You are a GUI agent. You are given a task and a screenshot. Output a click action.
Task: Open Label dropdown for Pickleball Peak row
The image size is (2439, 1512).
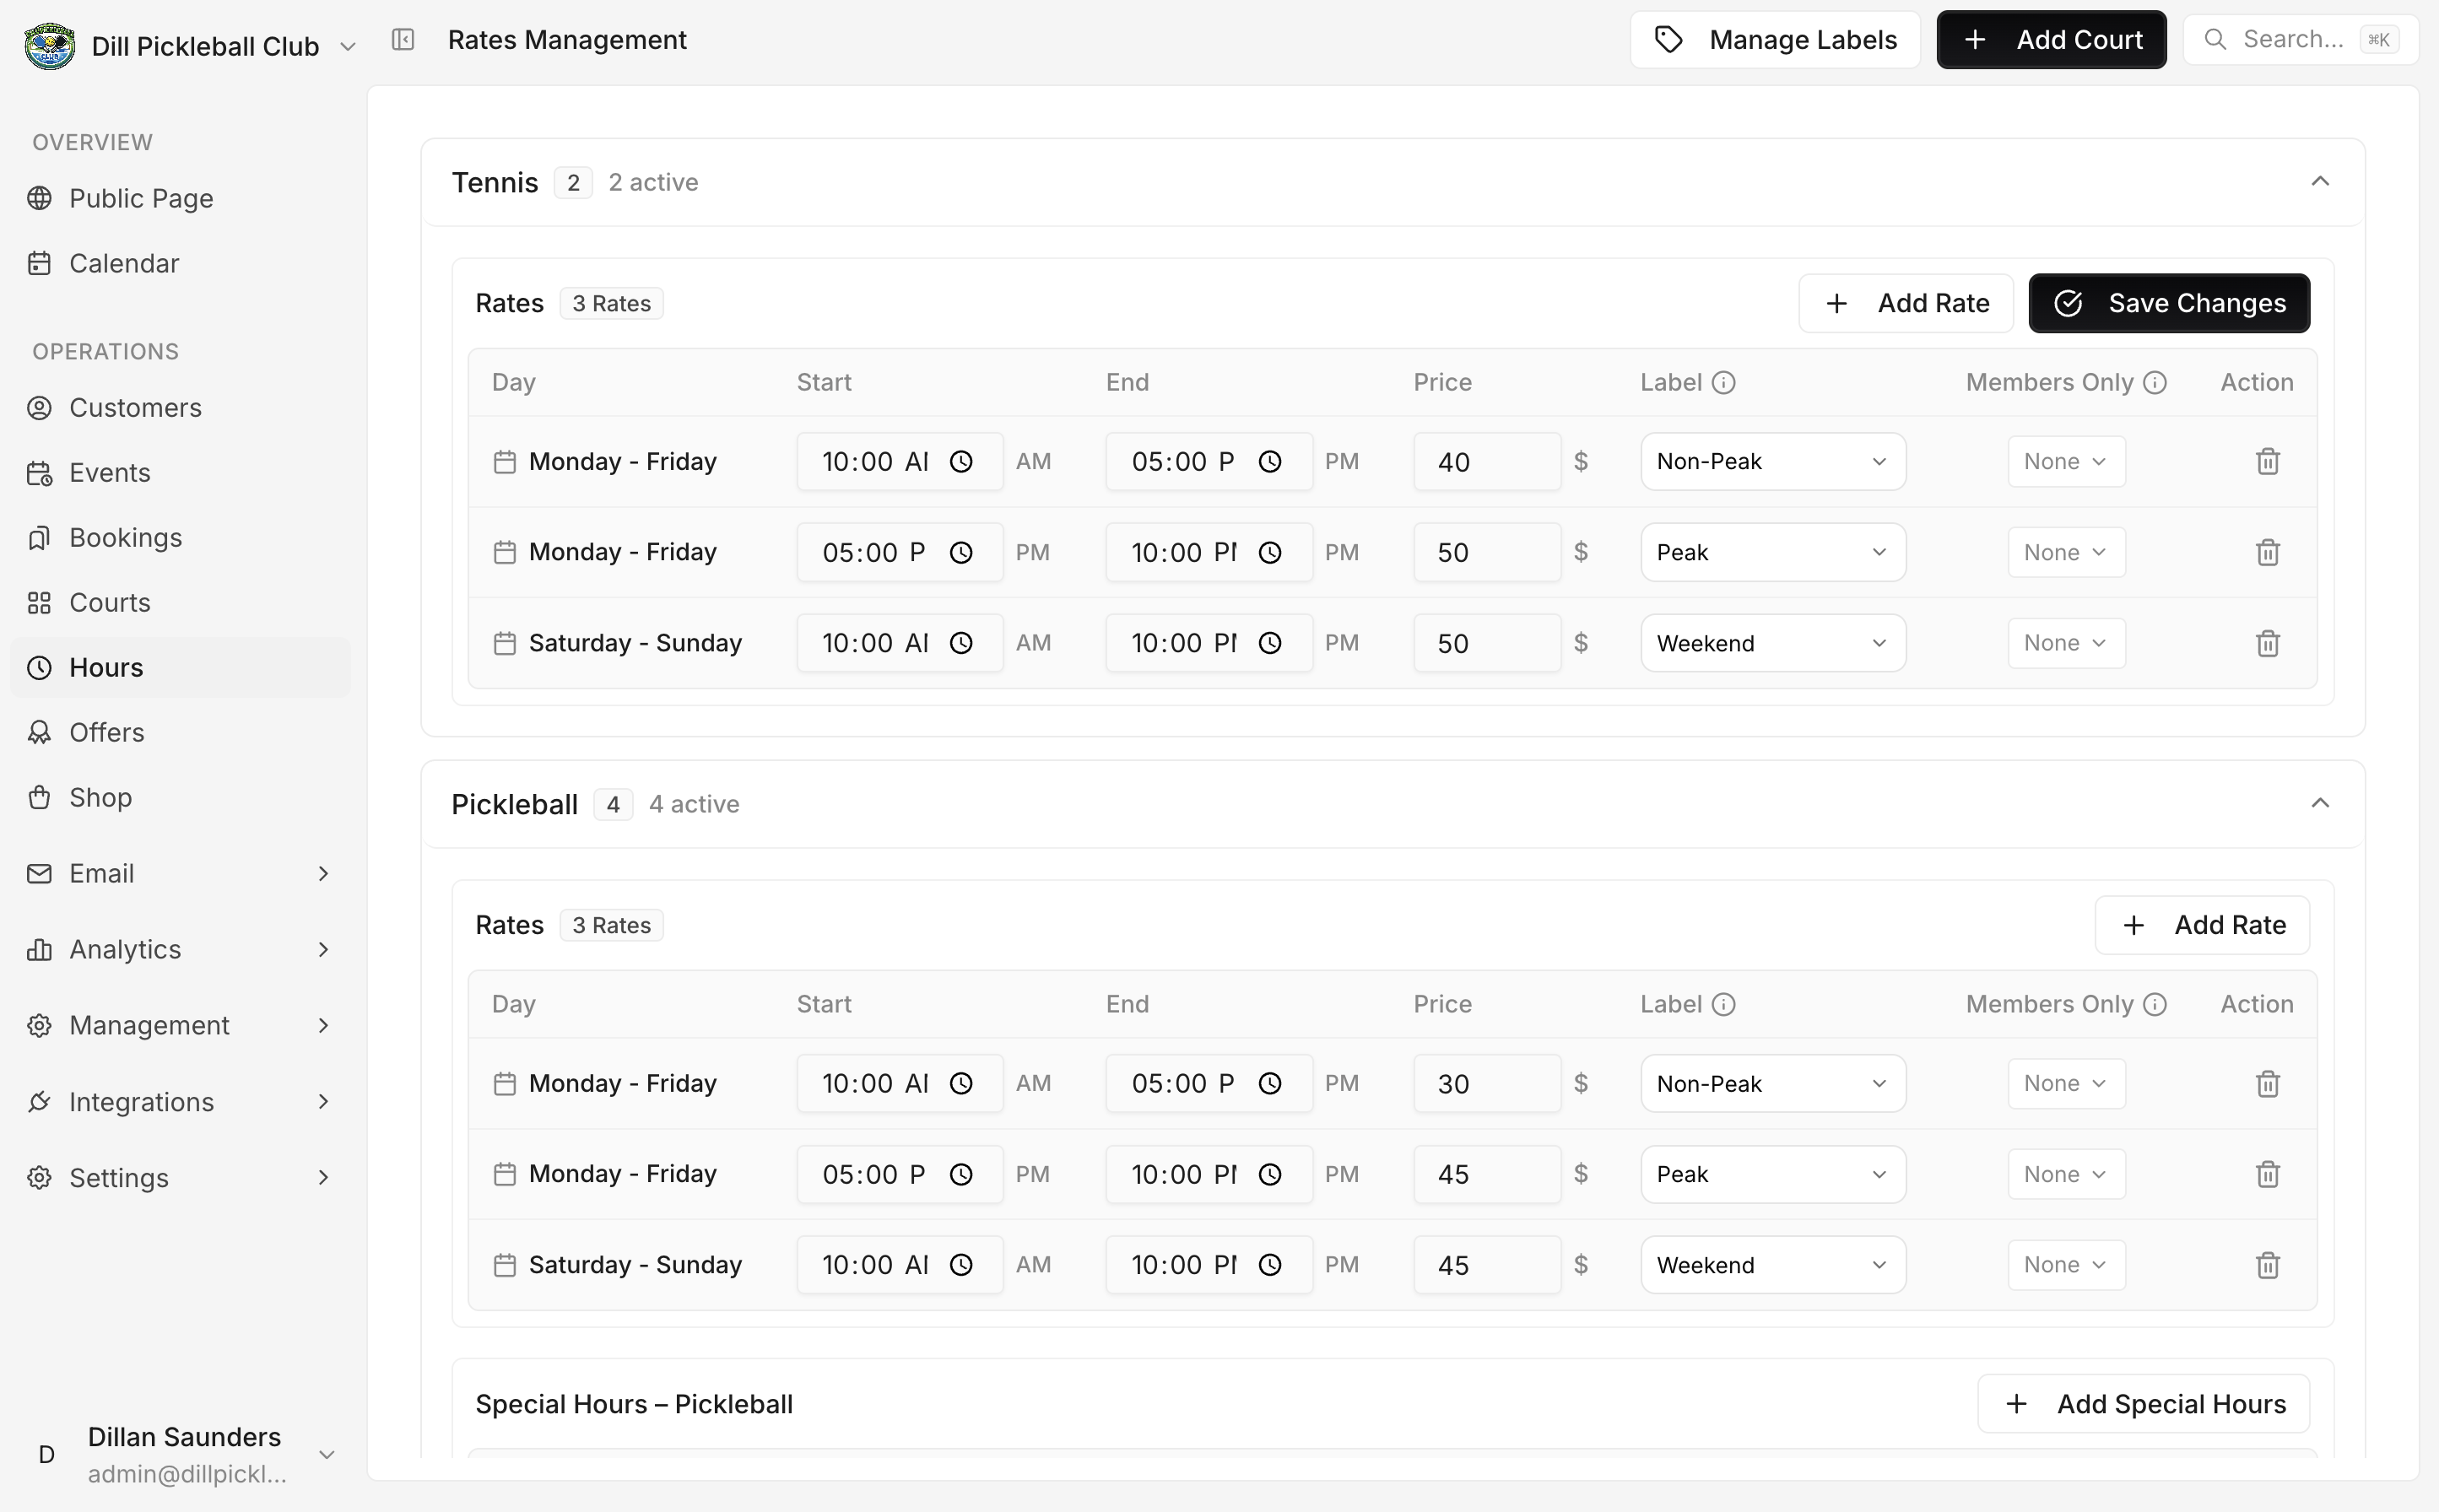(1772, 1174)
